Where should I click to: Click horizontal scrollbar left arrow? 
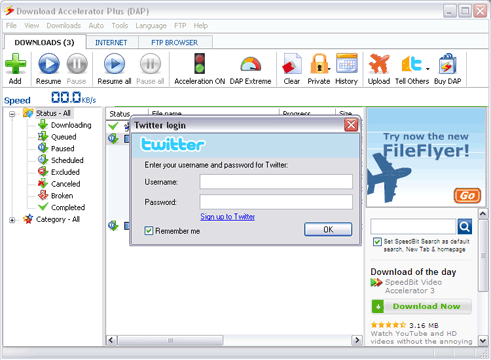tap(111, 340)
